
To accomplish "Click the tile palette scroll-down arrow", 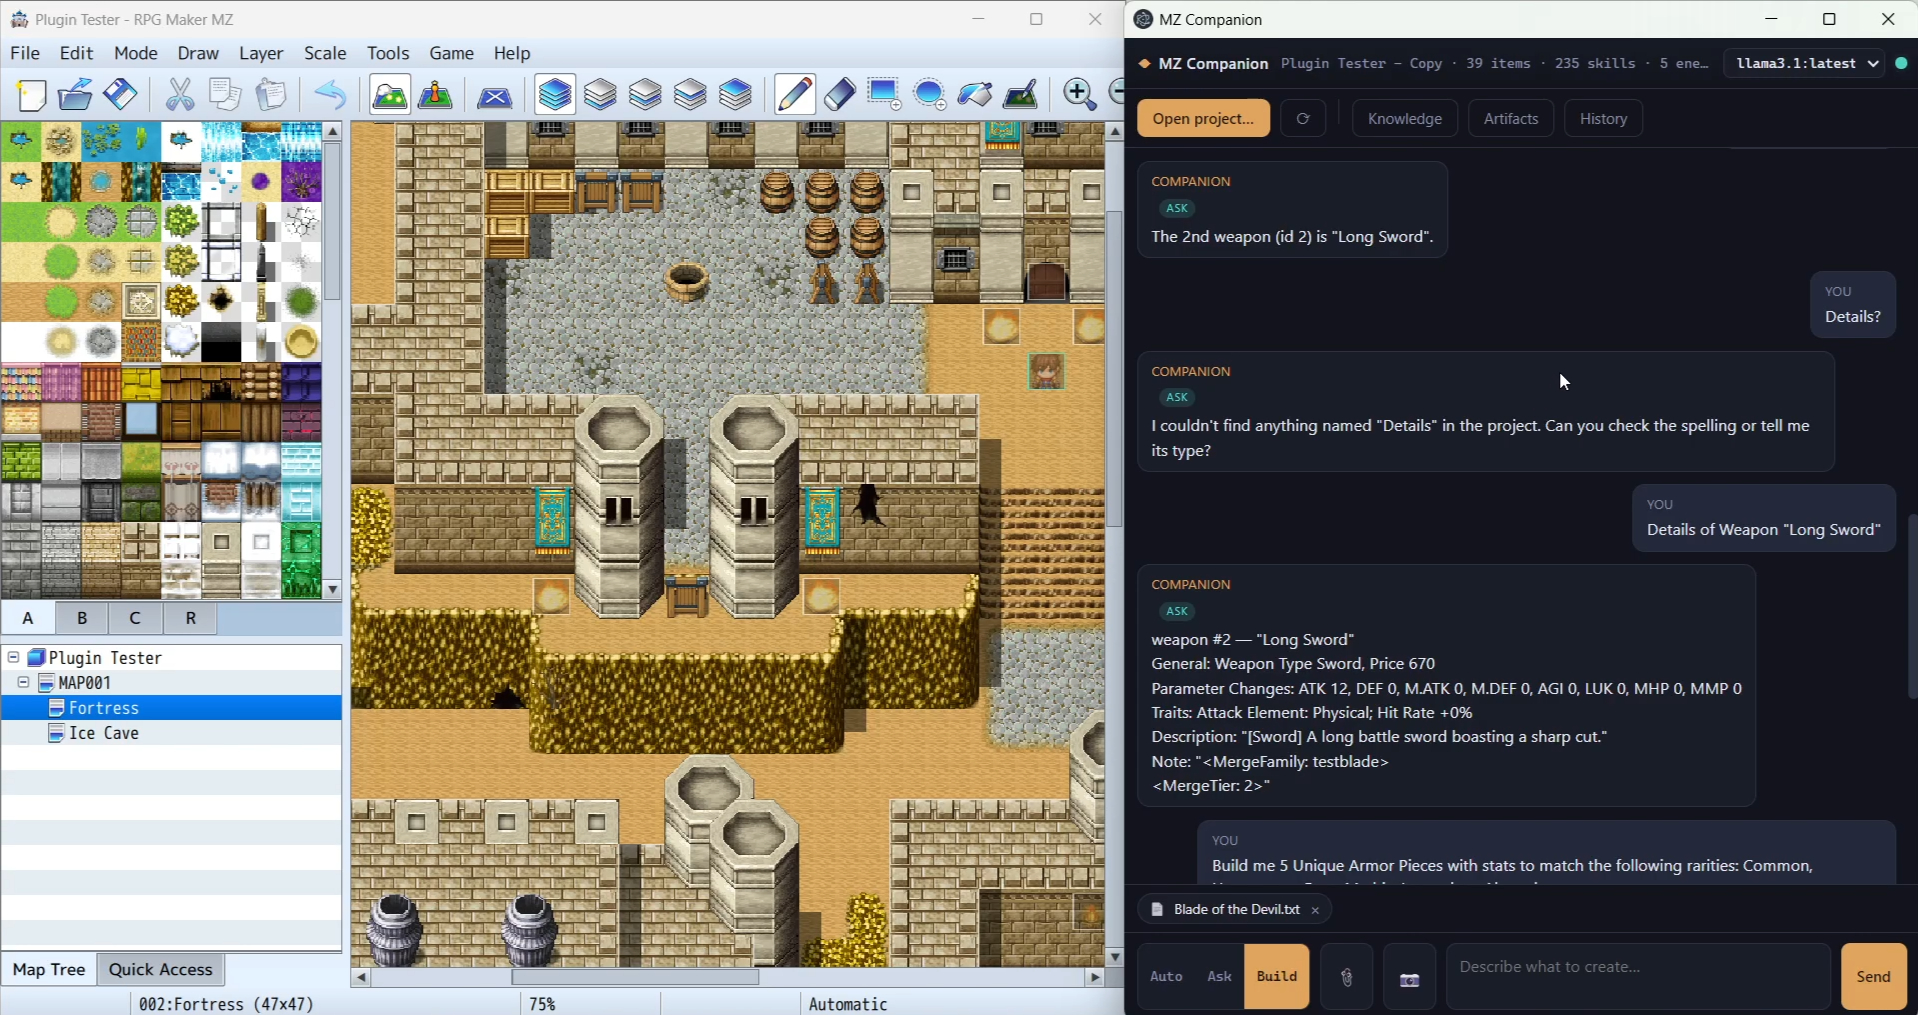I will tap(333, 590).
